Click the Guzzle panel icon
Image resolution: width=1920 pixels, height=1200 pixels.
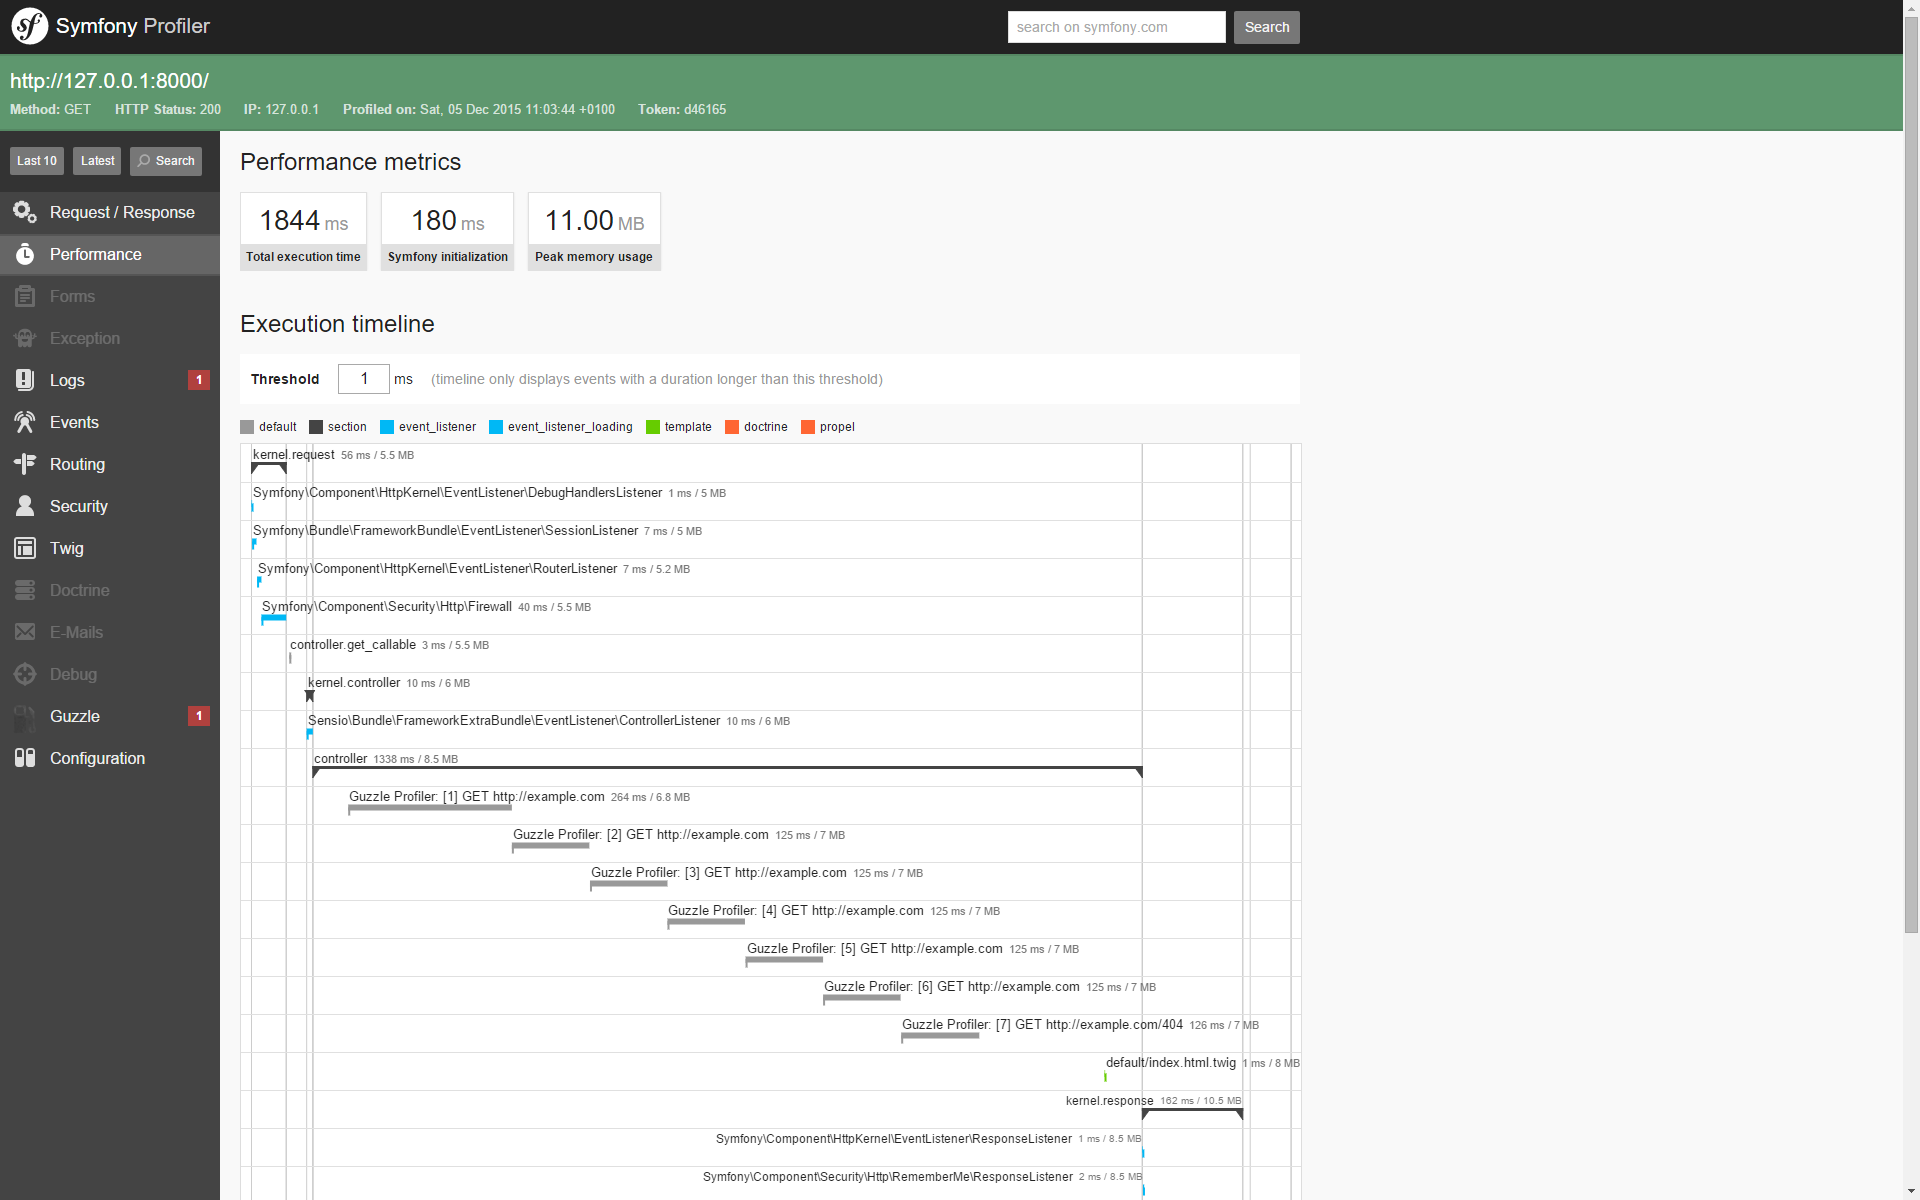point(25,716)
